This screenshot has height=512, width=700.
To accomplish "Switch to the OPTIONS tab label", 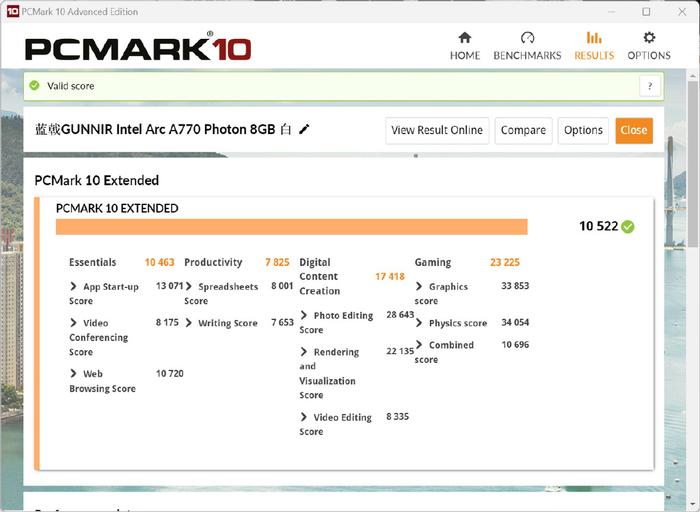I will tap(649, 55).
